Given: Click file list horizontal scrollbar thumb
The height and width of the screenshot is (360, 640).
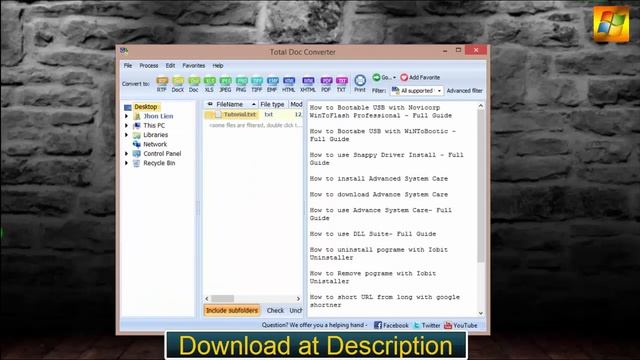Looking at the screenshot, I should coord(222,299).
